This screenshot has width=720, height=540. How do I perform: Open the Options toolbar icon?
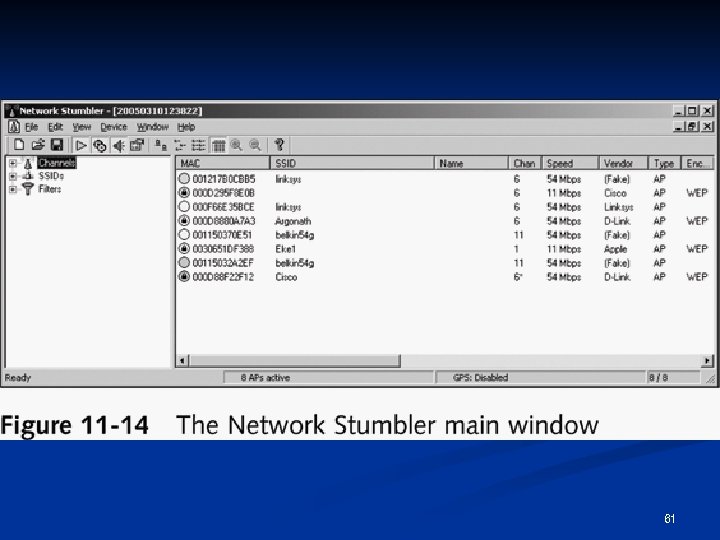[137, 146]
